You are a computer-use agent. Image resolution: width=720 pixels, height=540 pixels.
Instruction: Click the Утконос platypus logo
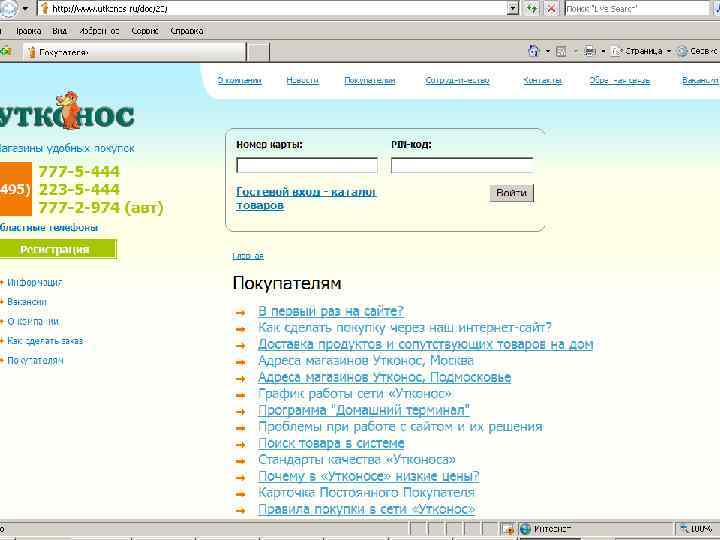point(67,111)
